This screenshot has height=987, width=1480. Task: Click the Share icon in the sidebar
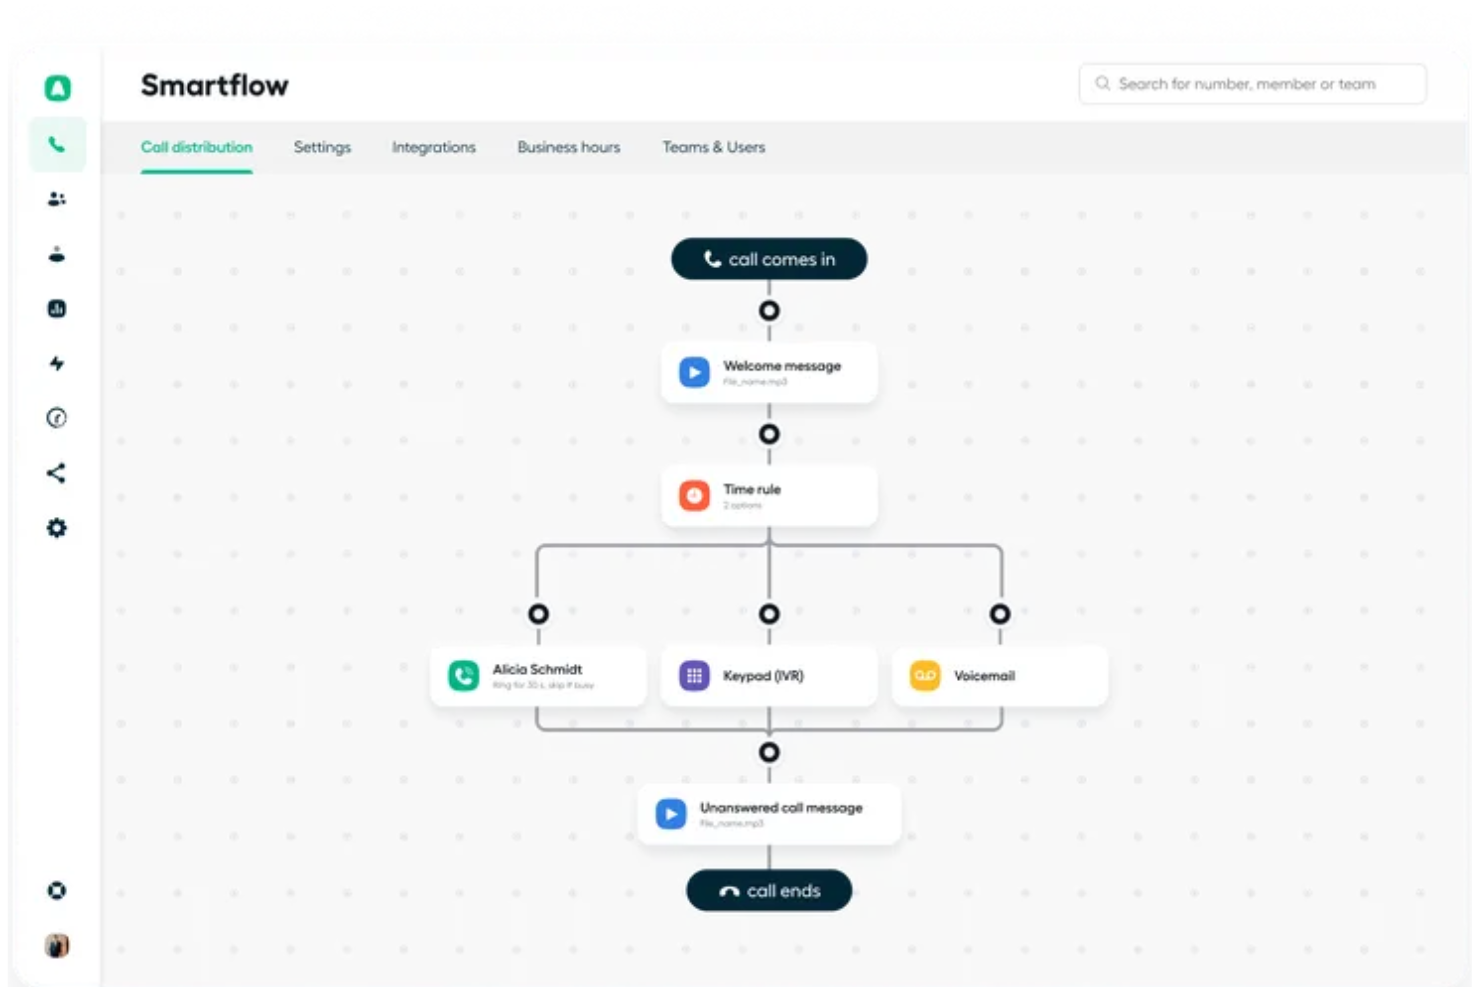pyautogui.click(x=57, y=473)
